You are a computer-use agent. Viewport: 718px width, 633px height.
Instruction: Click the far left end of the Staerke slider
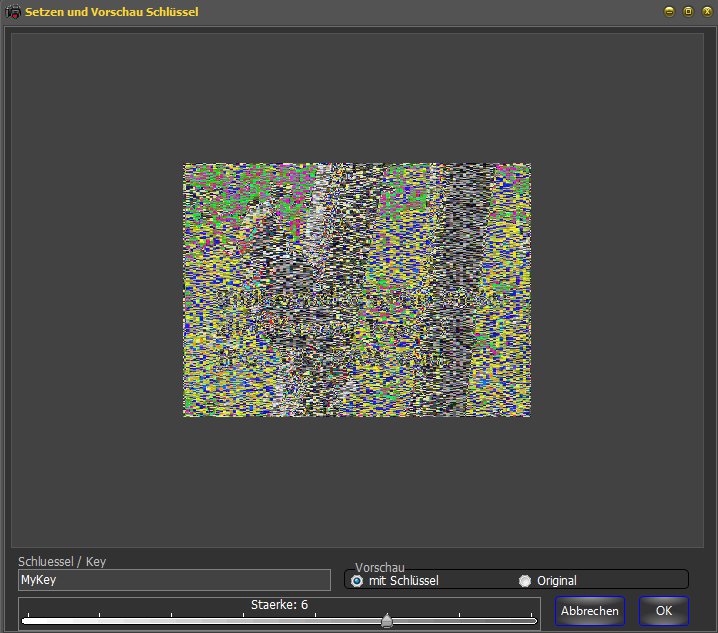(24, 621)
